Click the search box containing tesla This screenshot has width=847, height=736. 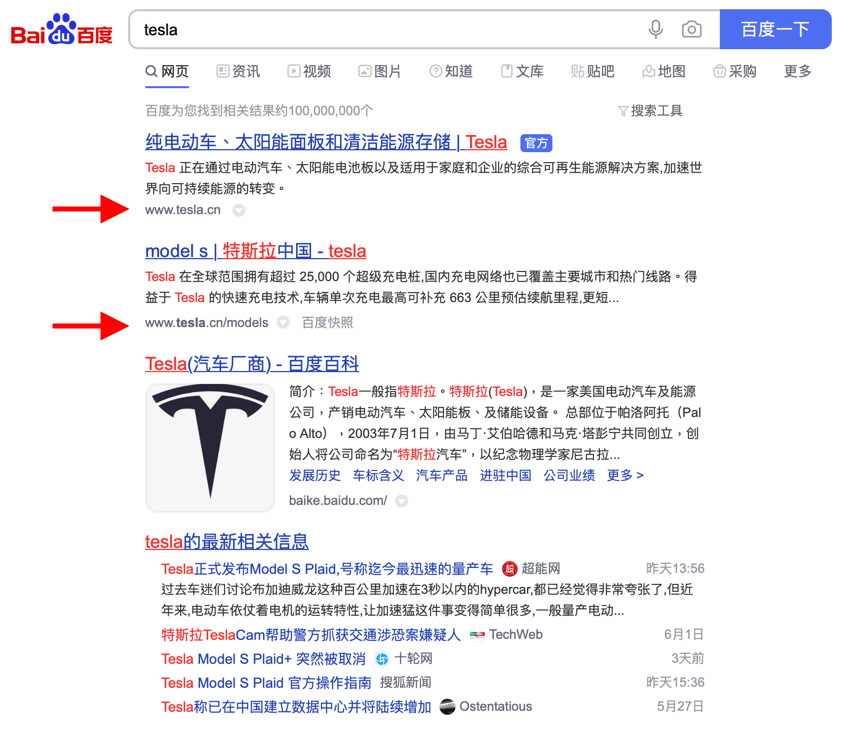tap(390, 30)
